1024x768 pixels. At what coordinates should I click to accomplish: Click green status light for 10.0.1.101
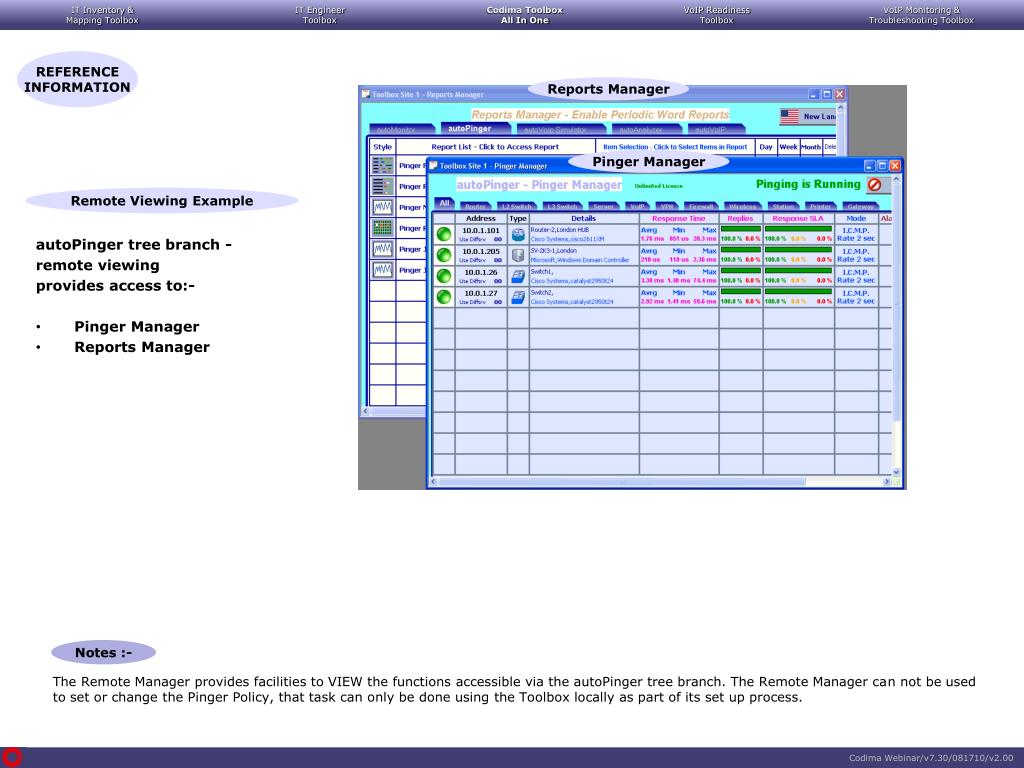443,234
